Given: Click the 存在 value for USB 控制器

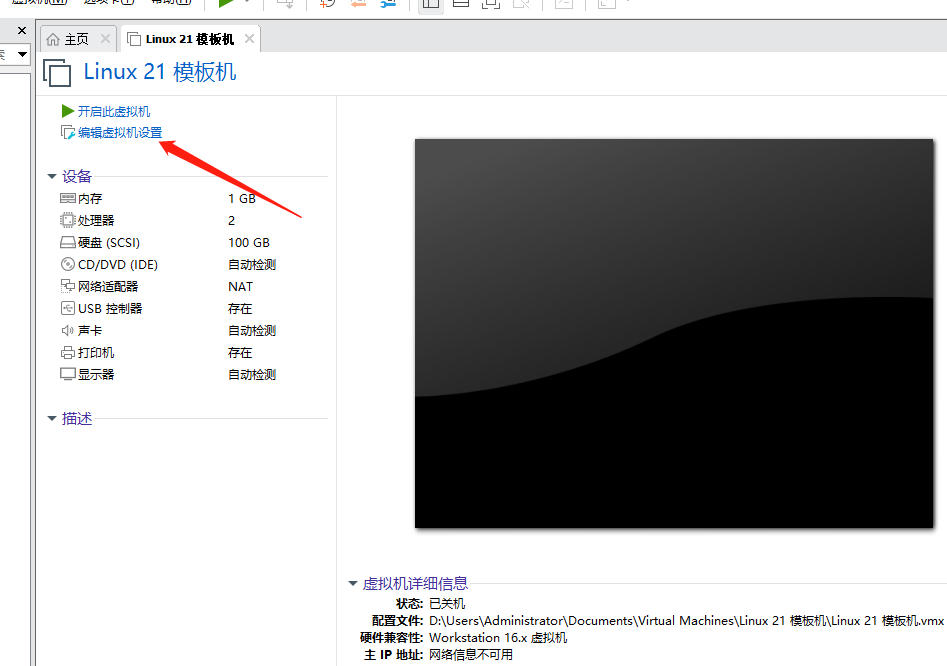Looking at the screenshot, I should pos(240,309).
